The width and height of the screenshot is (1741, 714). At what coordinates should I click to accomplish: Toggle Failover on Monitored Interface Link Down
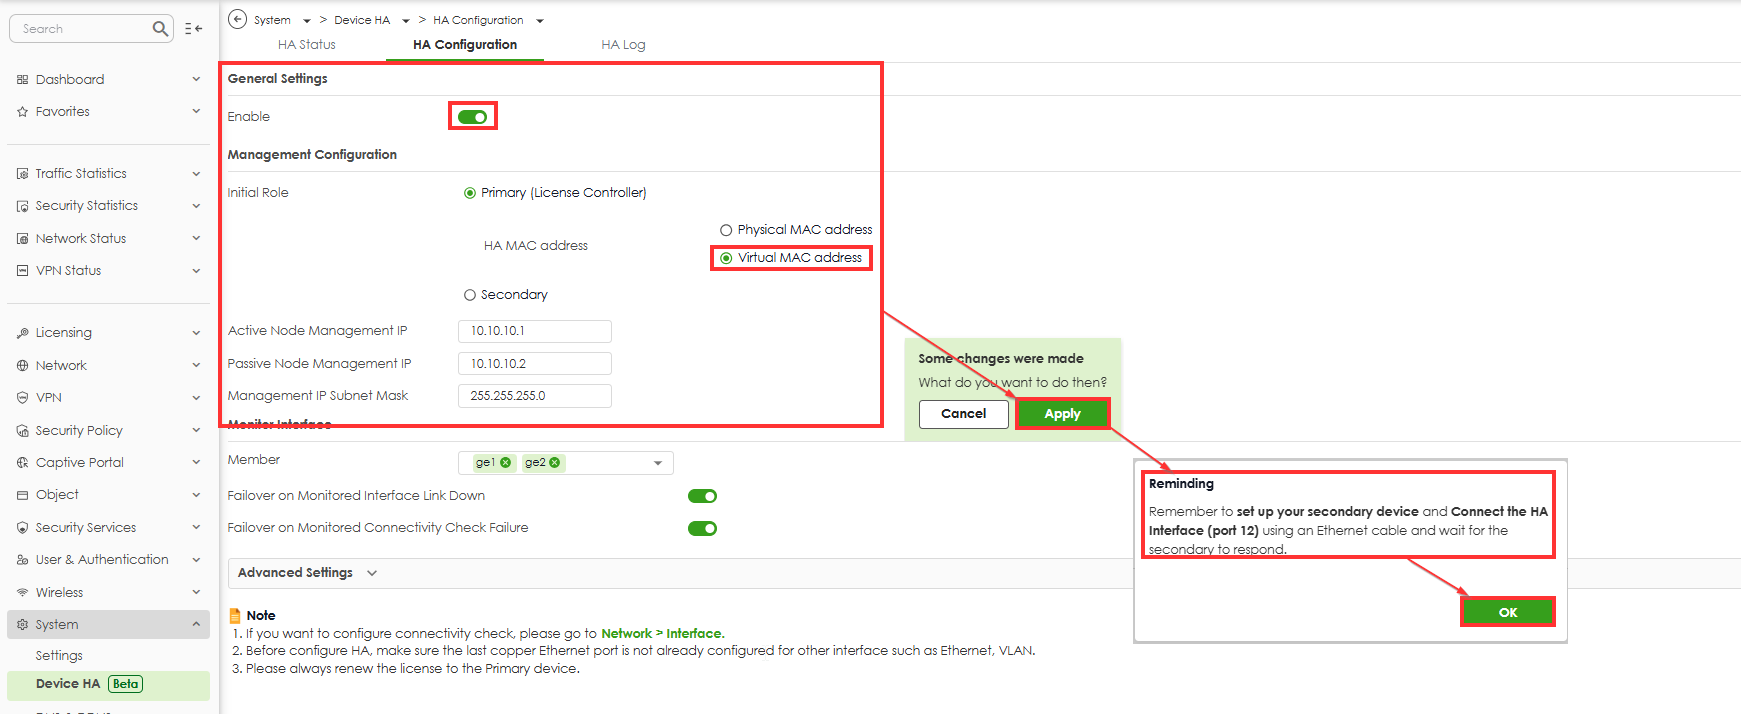pos(702,496)
